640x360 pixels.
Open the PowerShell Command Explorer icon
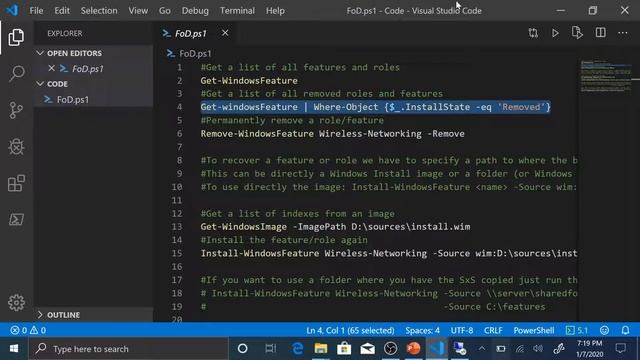click(x=16, y=220)
